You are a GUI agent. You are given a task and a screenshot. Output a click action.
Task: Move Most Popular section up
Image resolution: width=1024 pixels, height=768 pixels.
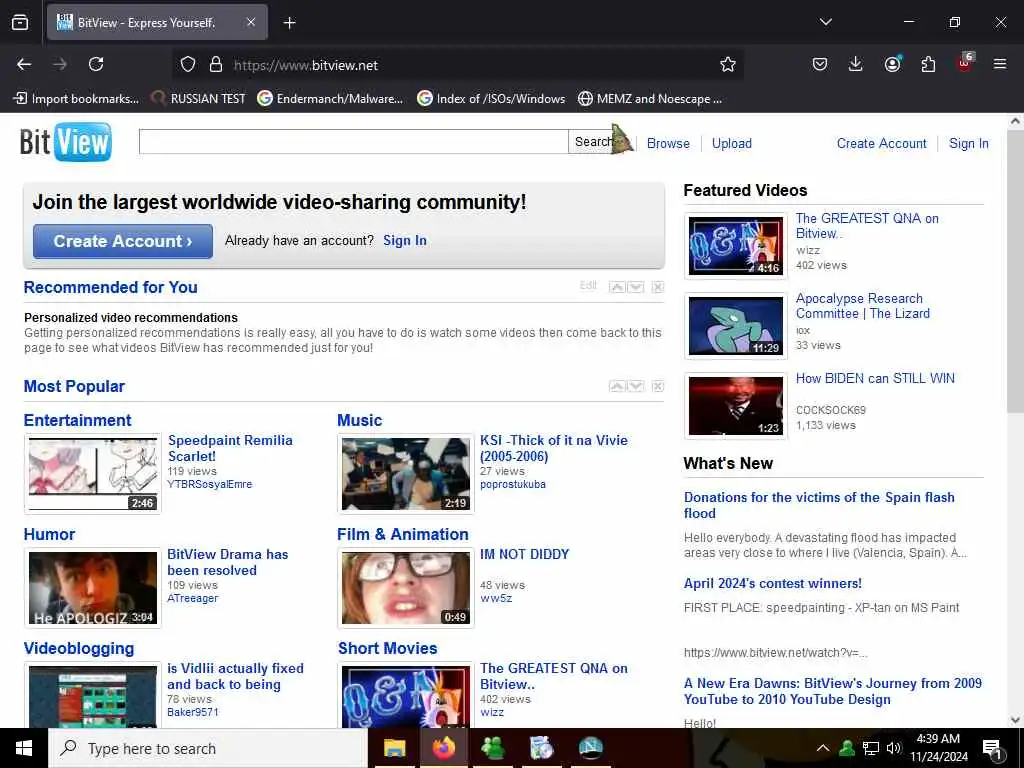(x=617, y=387)
